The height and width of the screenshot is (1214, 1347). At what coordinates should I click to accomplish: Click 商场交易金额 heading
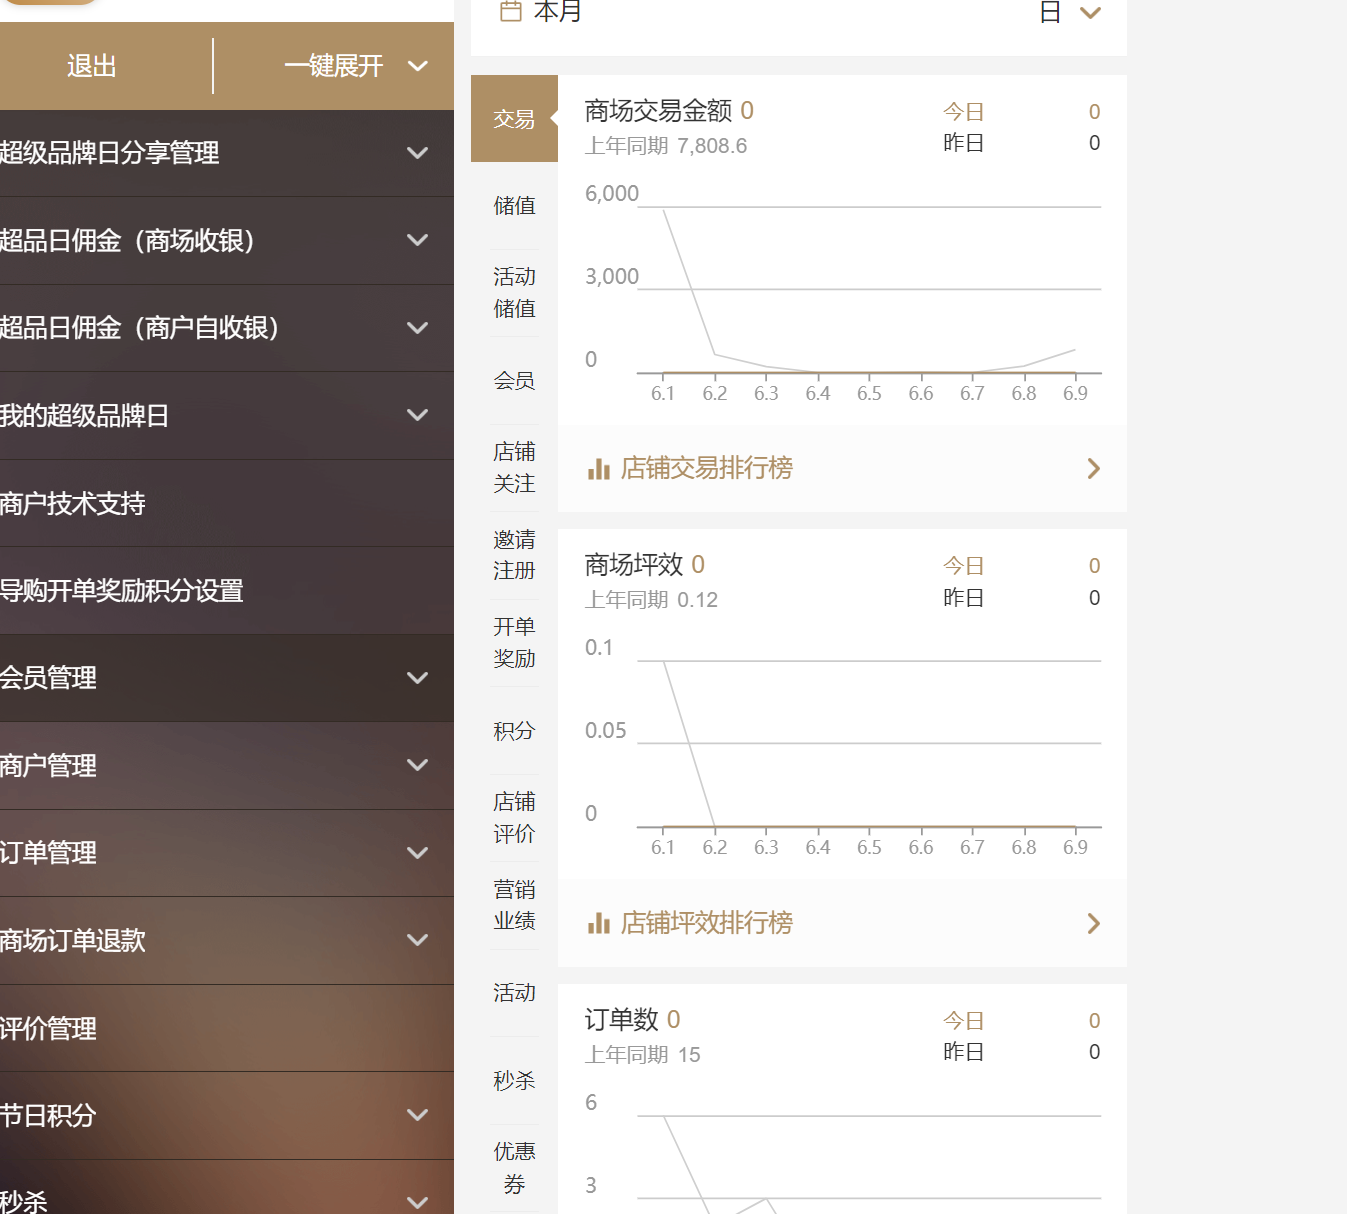[x=658, y=111]
